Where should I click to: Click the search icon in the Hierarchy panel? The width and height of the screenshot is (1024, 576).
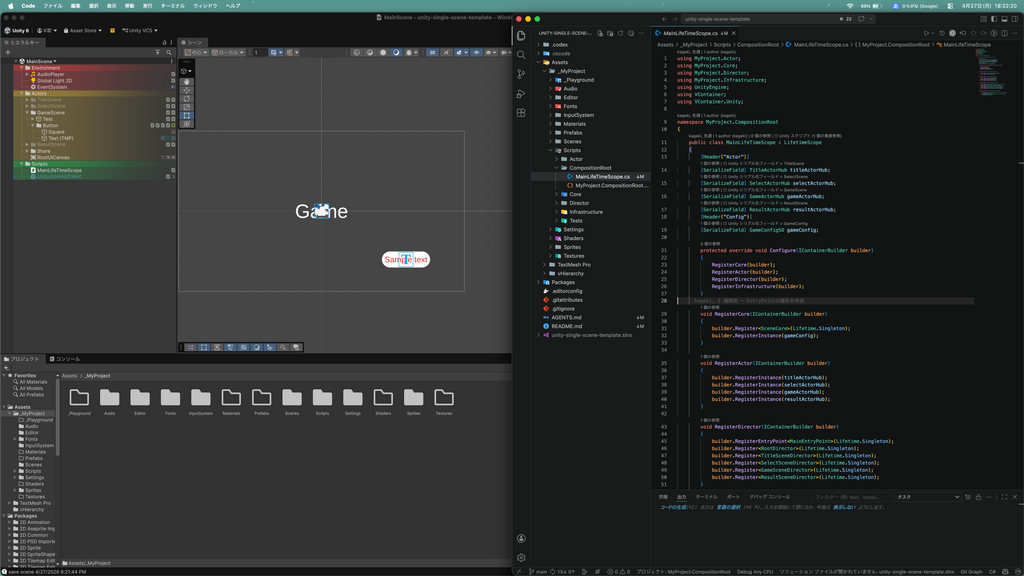(x=169, y=52)
